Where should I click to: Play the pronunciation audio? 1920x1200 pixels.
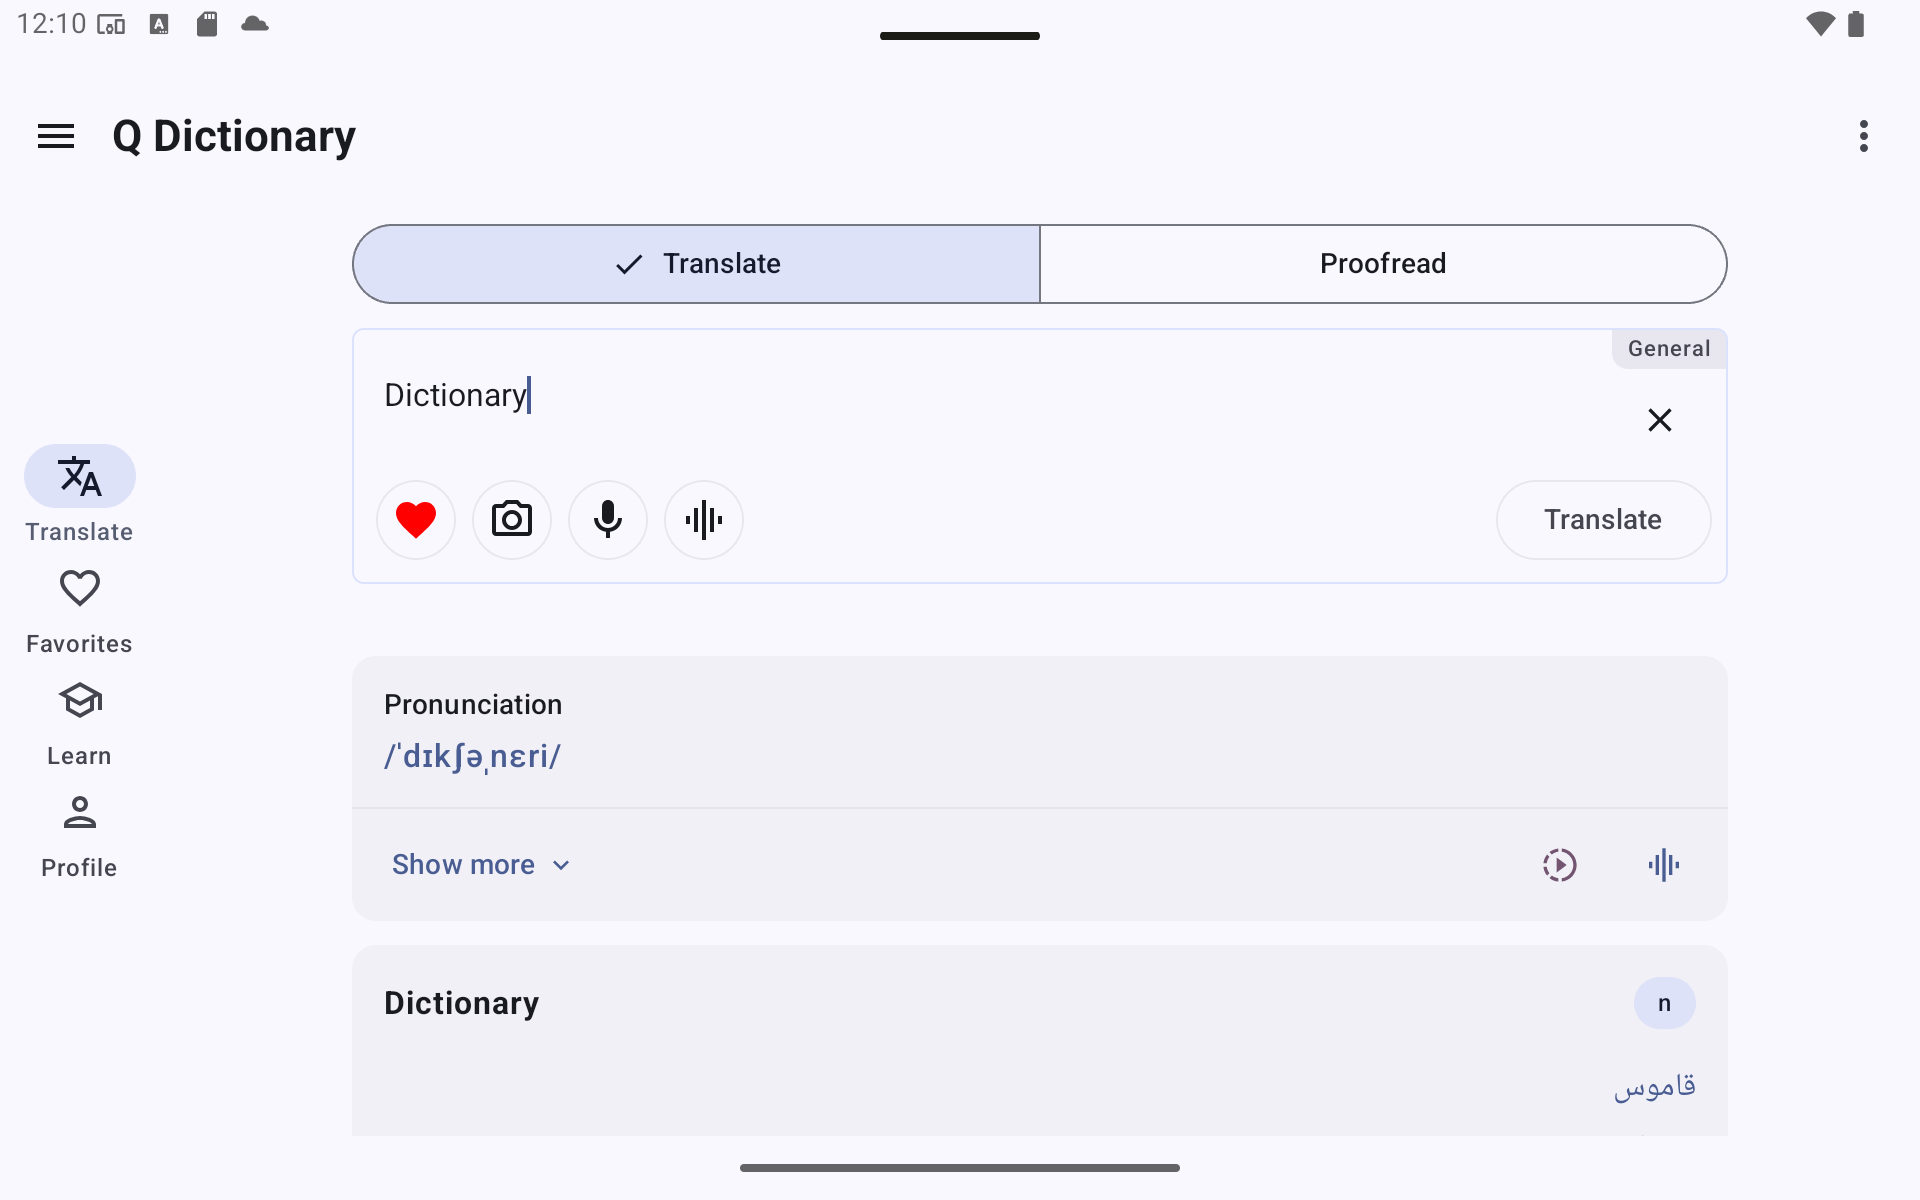(1560, 865)
